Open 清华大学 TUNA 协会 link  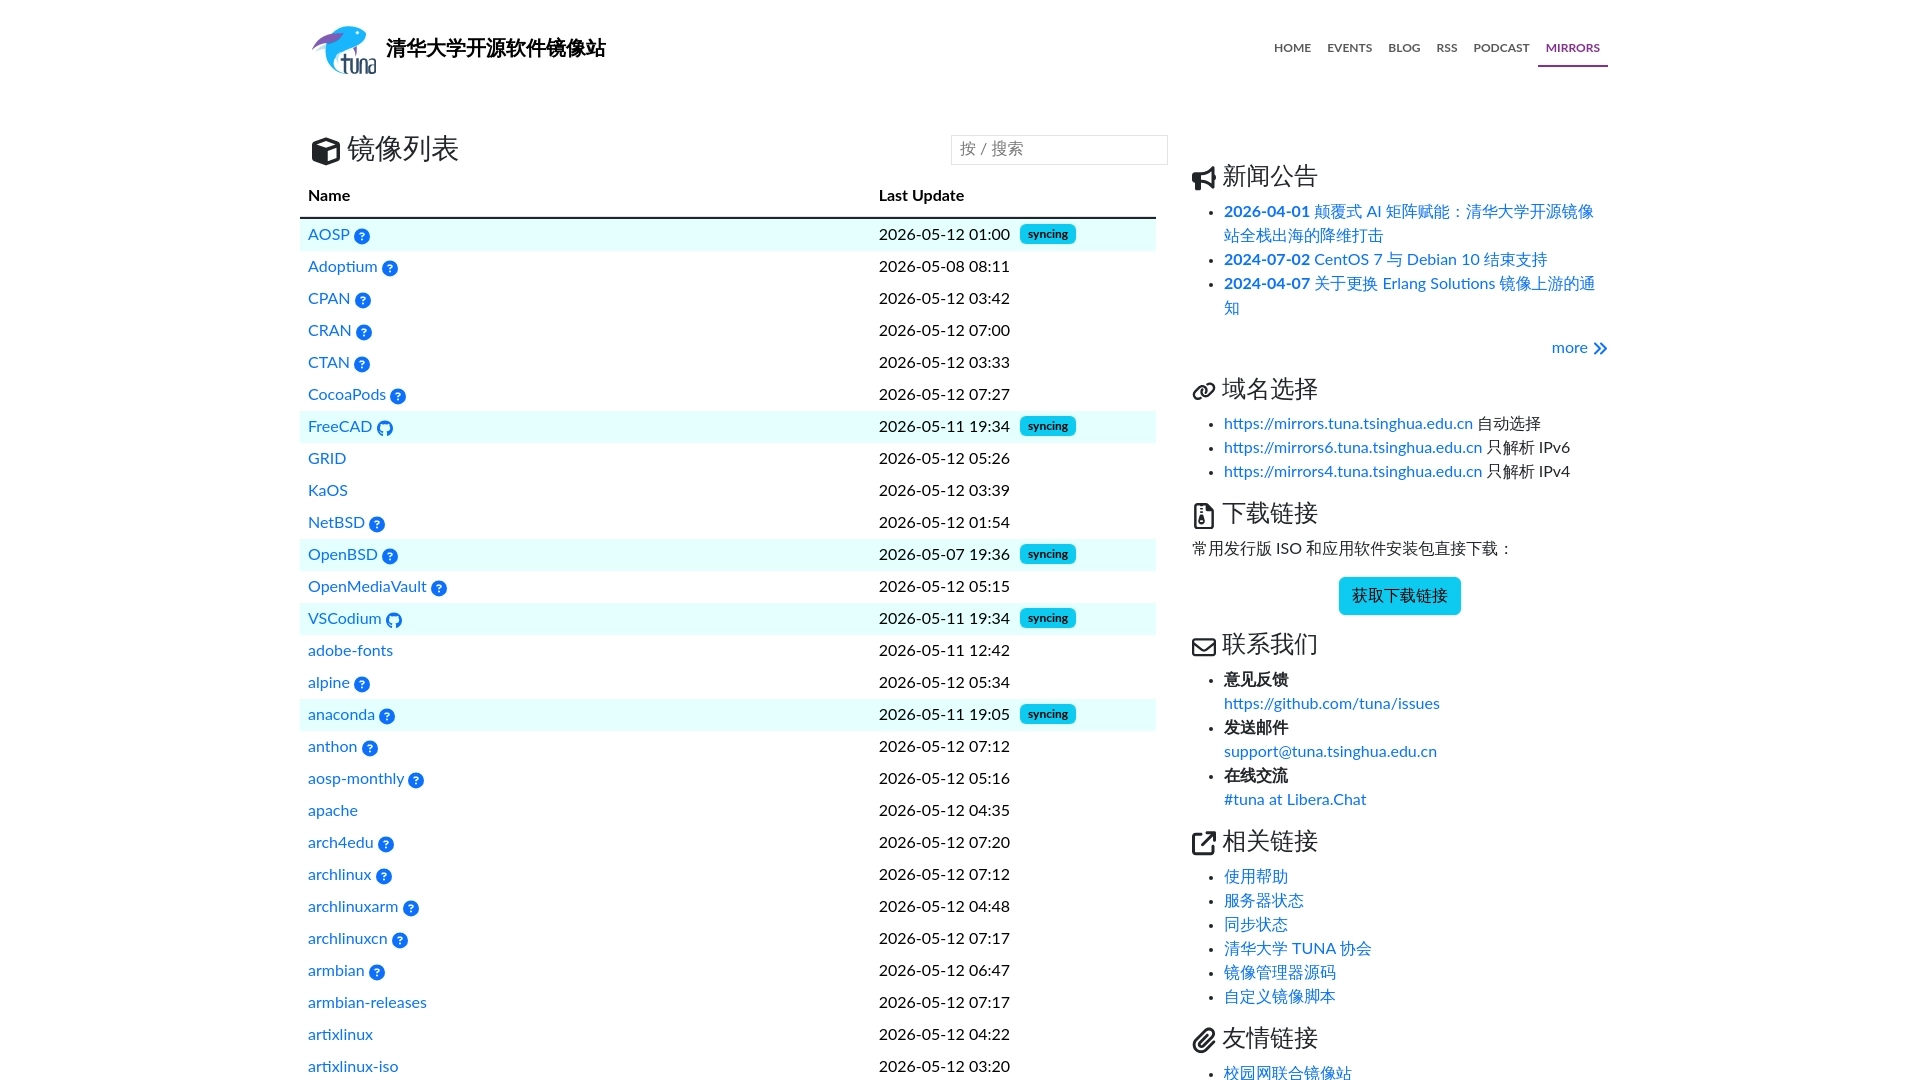click(x=1298, y=949)
